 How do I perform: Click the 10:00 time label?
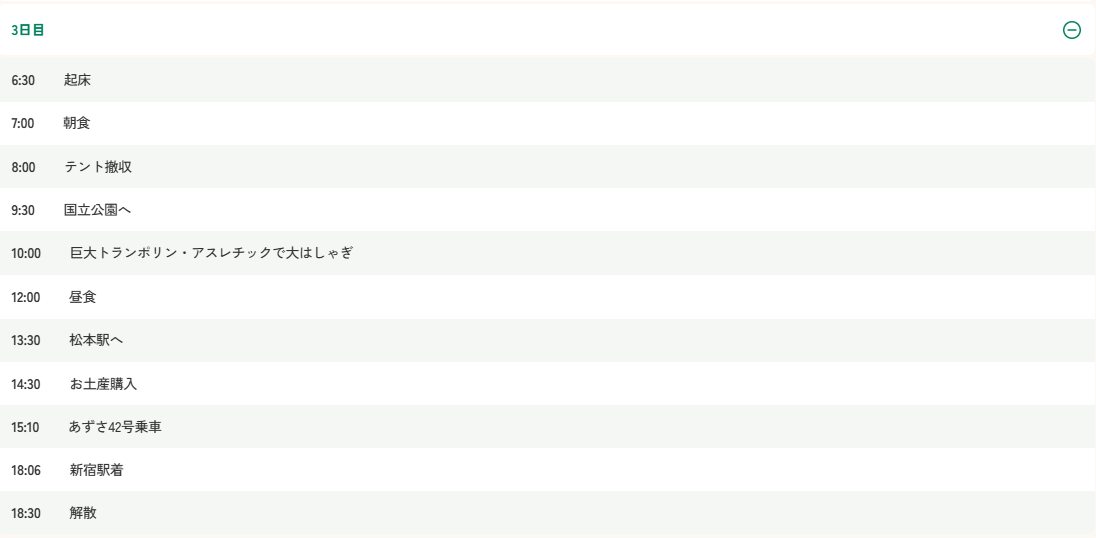[26, 254]
